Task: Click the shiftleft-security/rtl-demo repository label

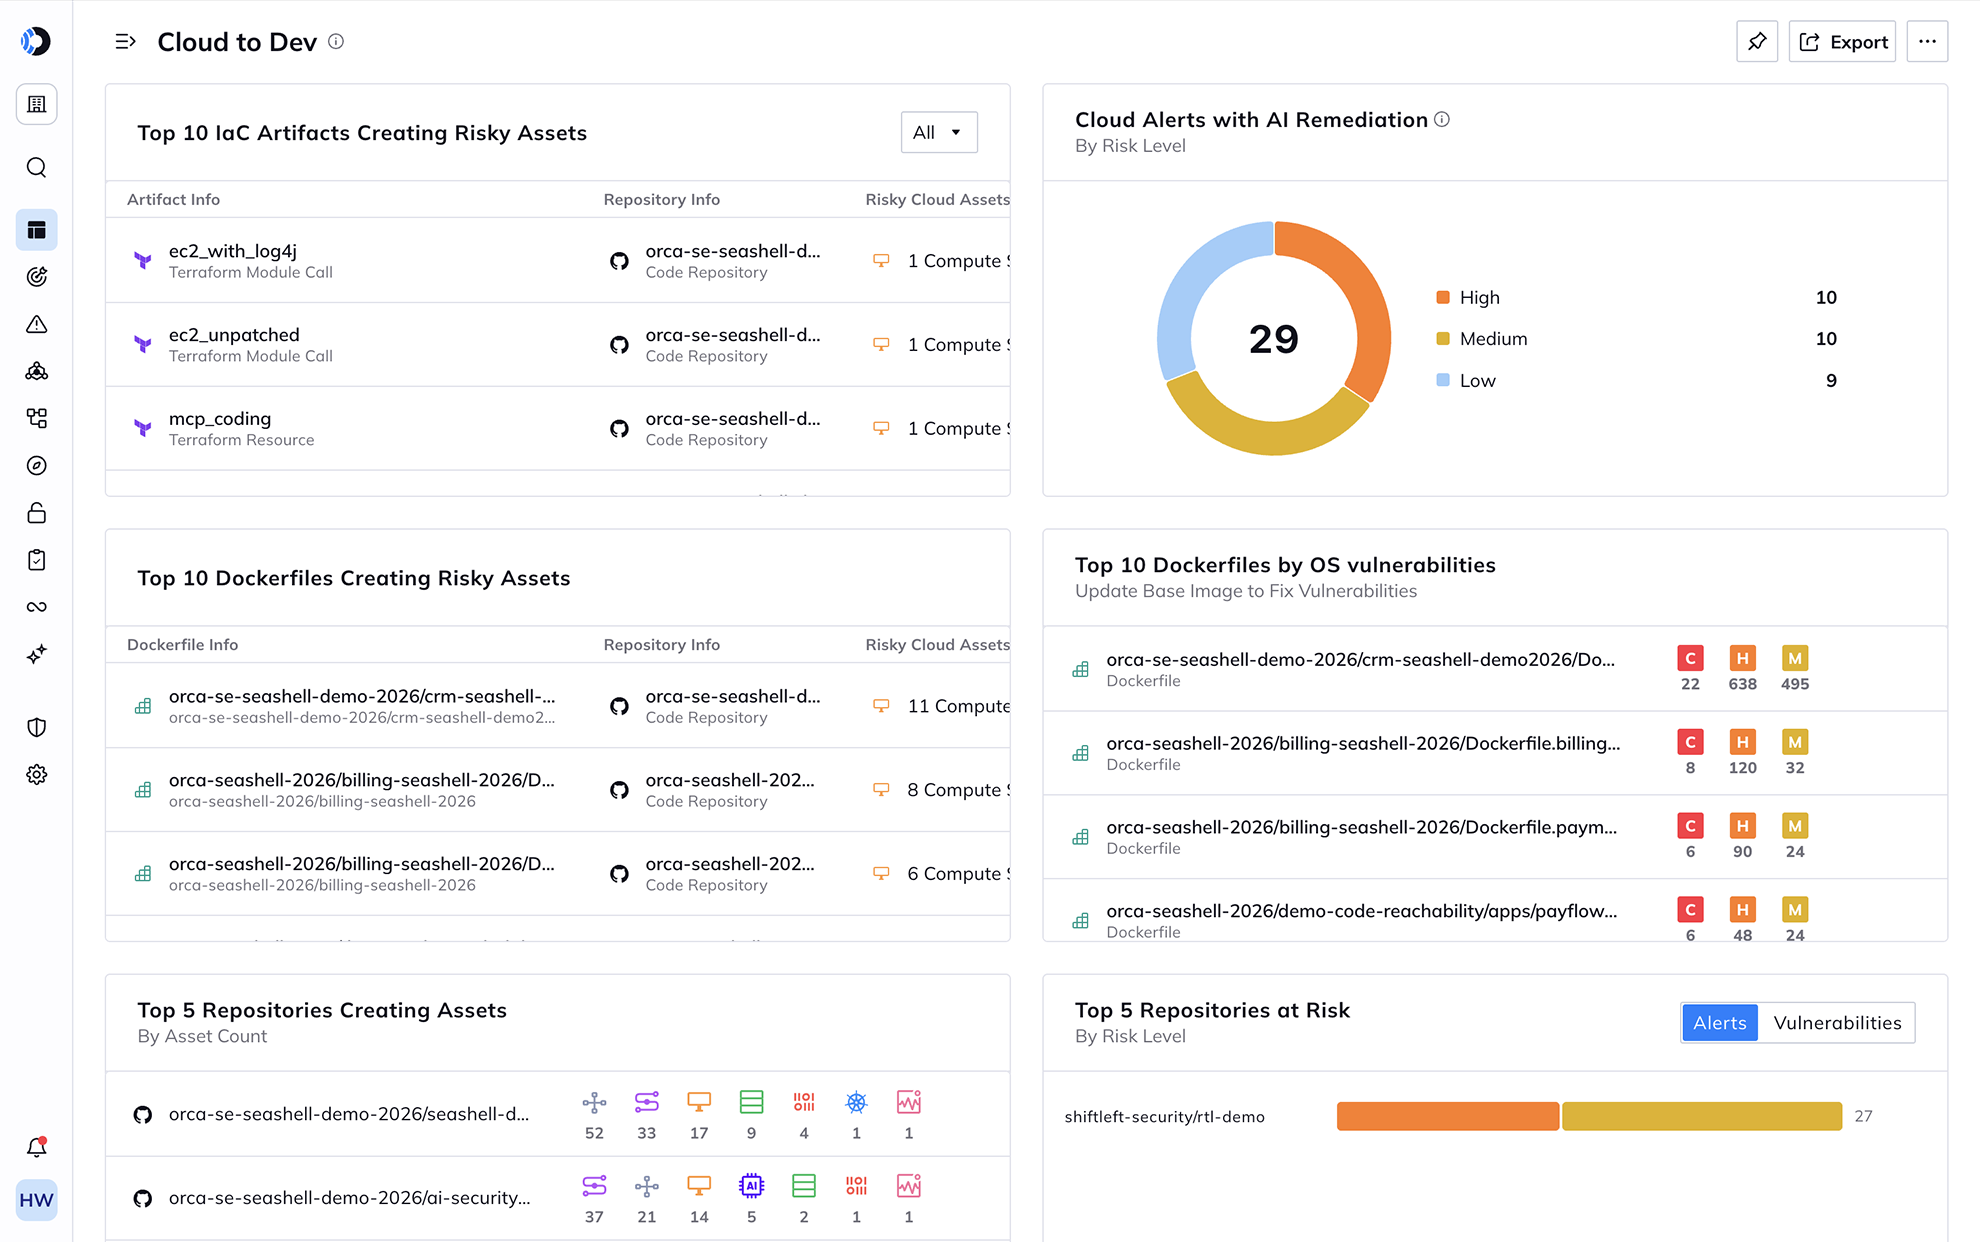Action: (x=1164, y=1117)
